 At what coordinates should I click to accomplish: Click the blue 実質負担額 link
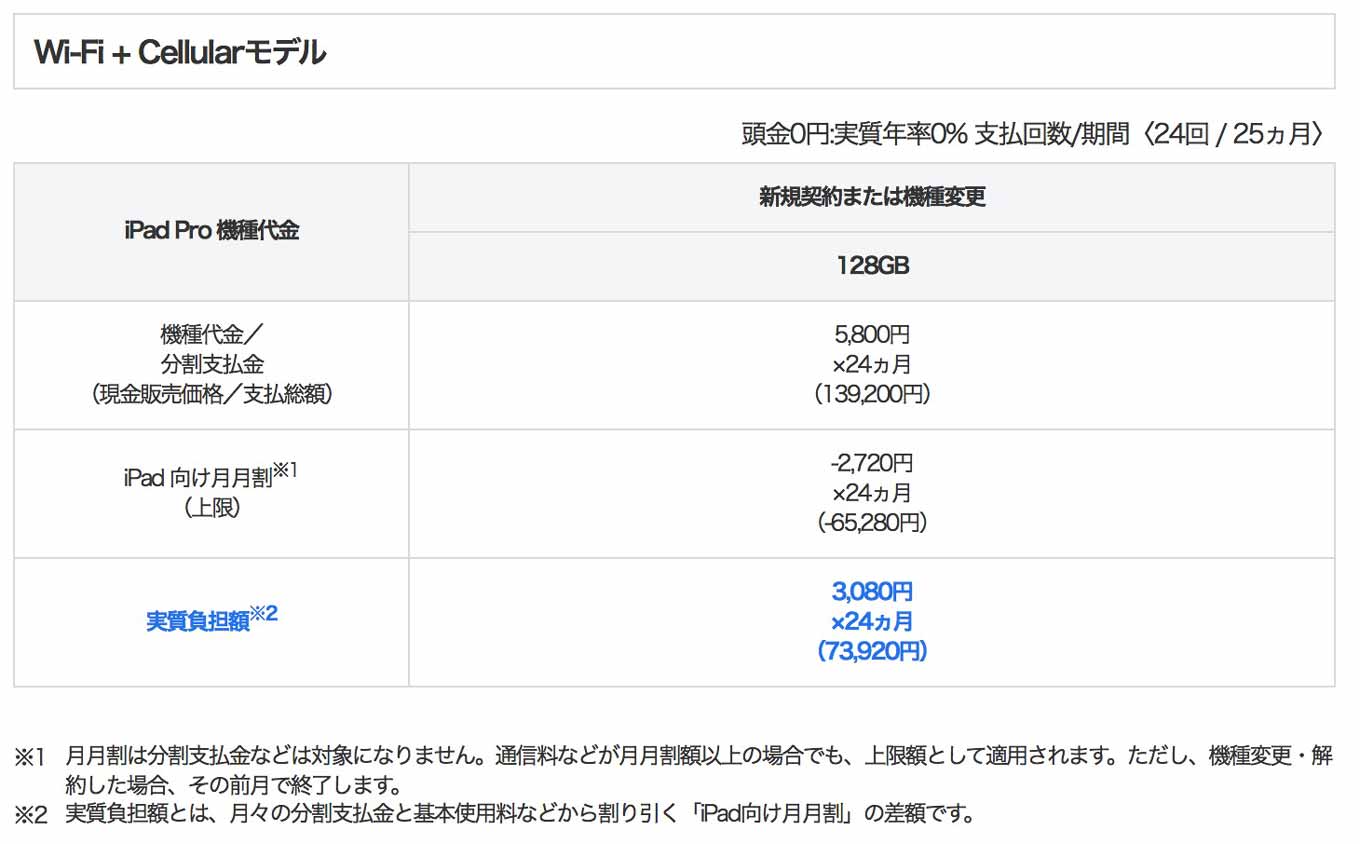pyautogui.click(x=211, y=618)
